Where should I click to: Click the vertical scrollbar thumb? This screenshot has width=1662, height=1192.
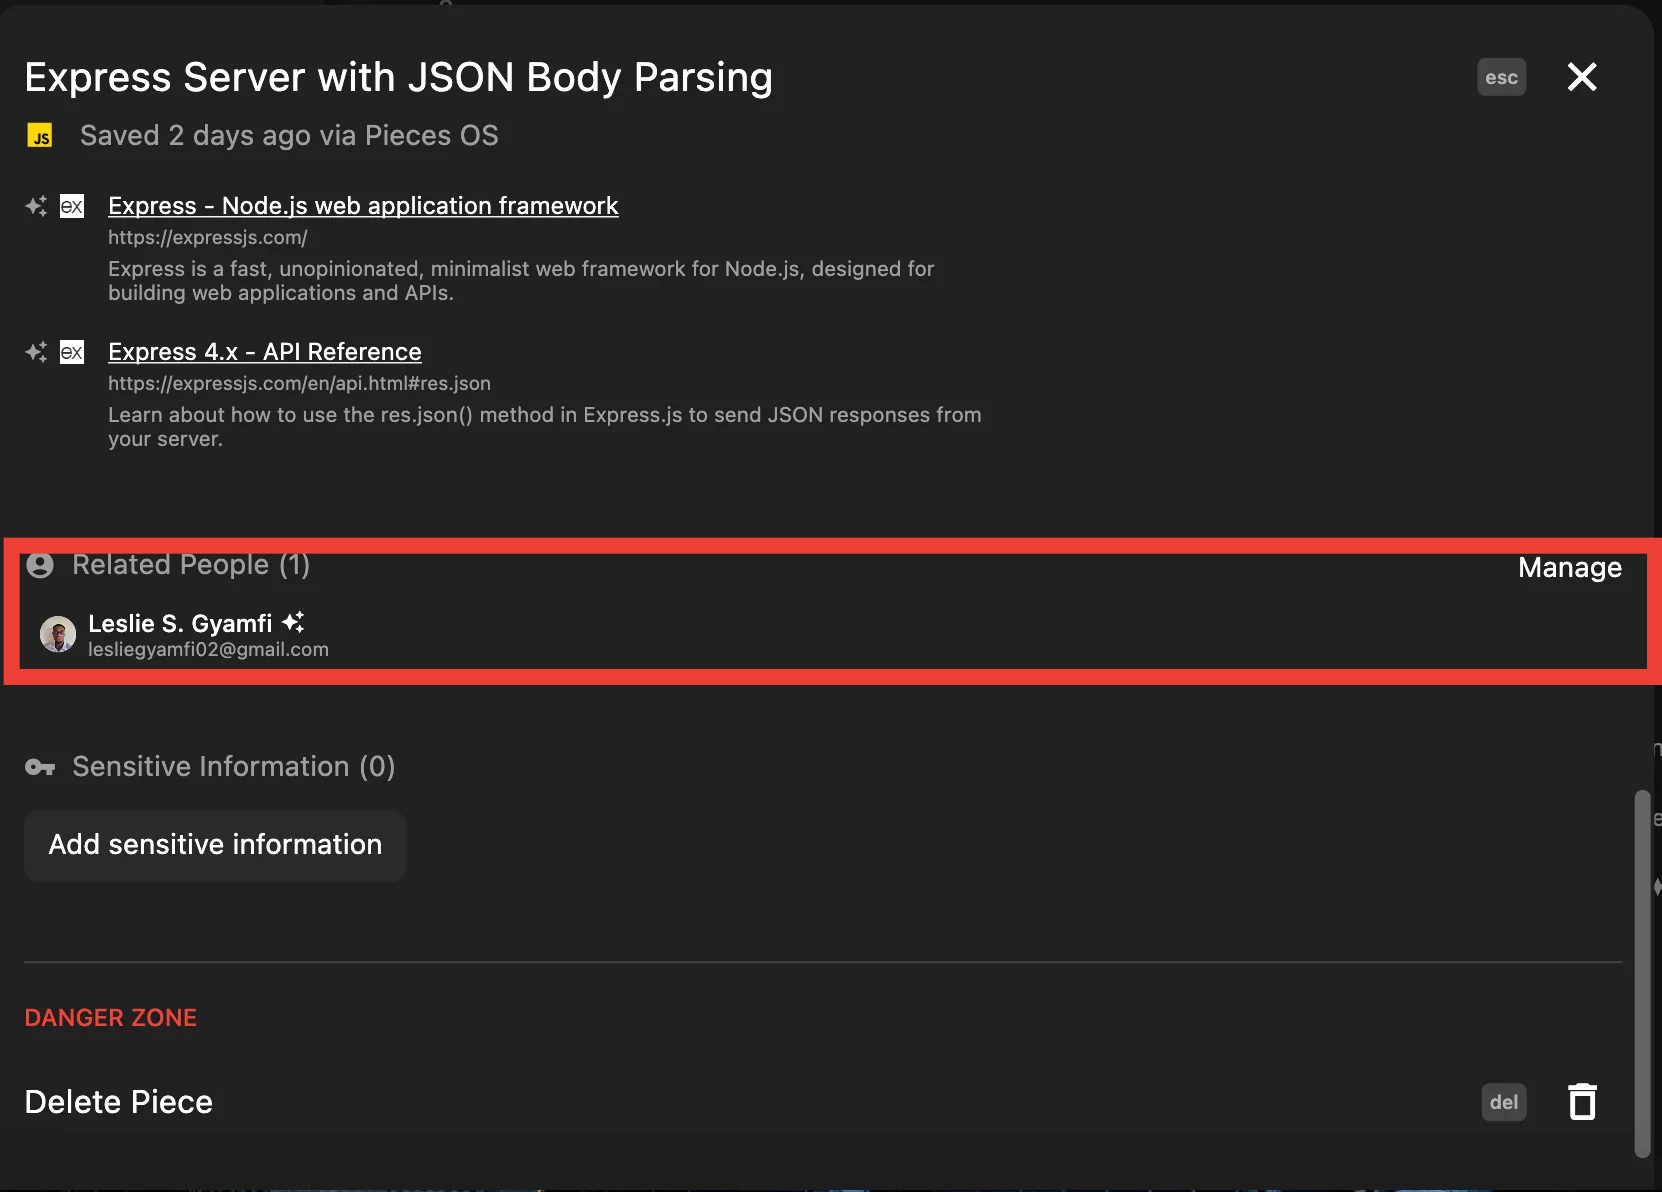point(1641,973)
